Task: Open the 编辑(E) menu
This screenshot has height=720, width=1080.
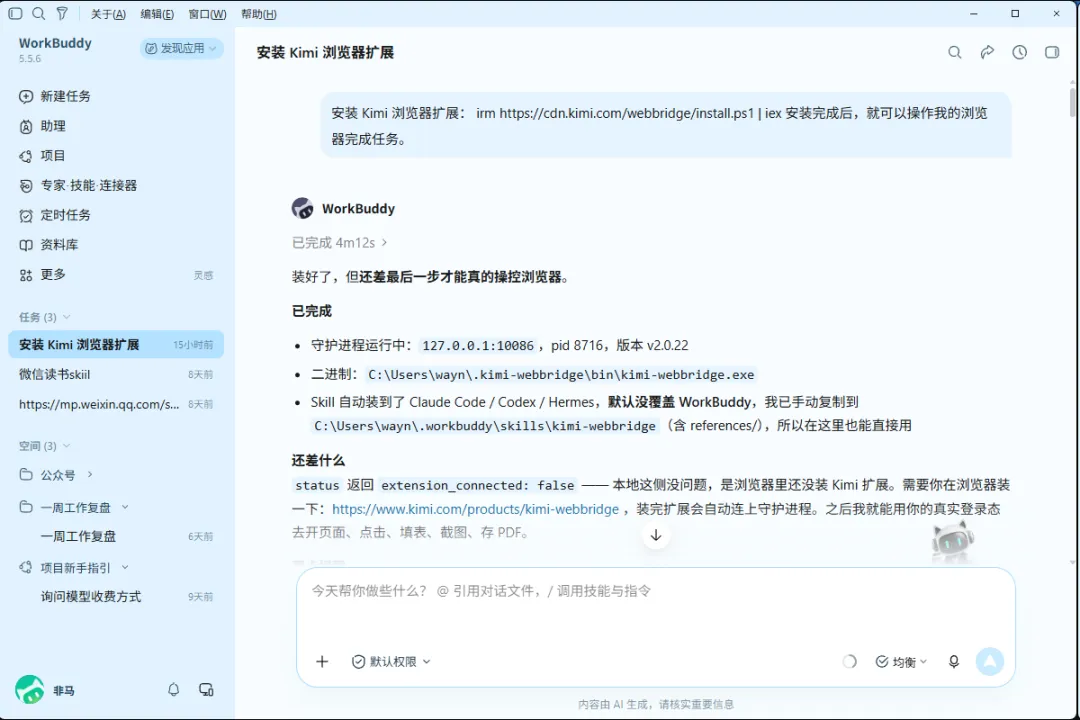Action: point(157,14)
